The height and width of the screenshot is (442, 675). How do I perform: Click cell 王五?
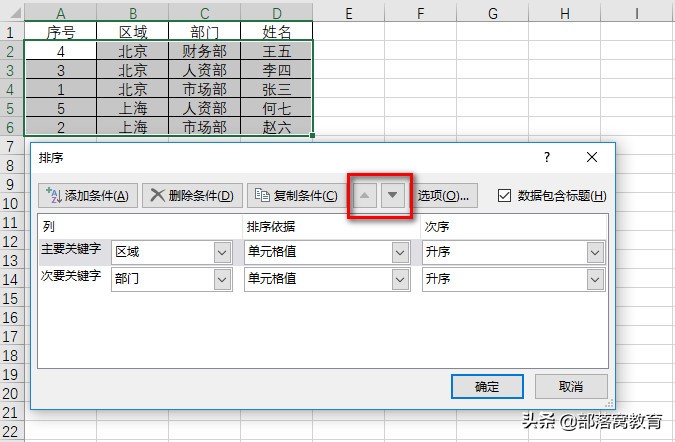tap(277, 51)
